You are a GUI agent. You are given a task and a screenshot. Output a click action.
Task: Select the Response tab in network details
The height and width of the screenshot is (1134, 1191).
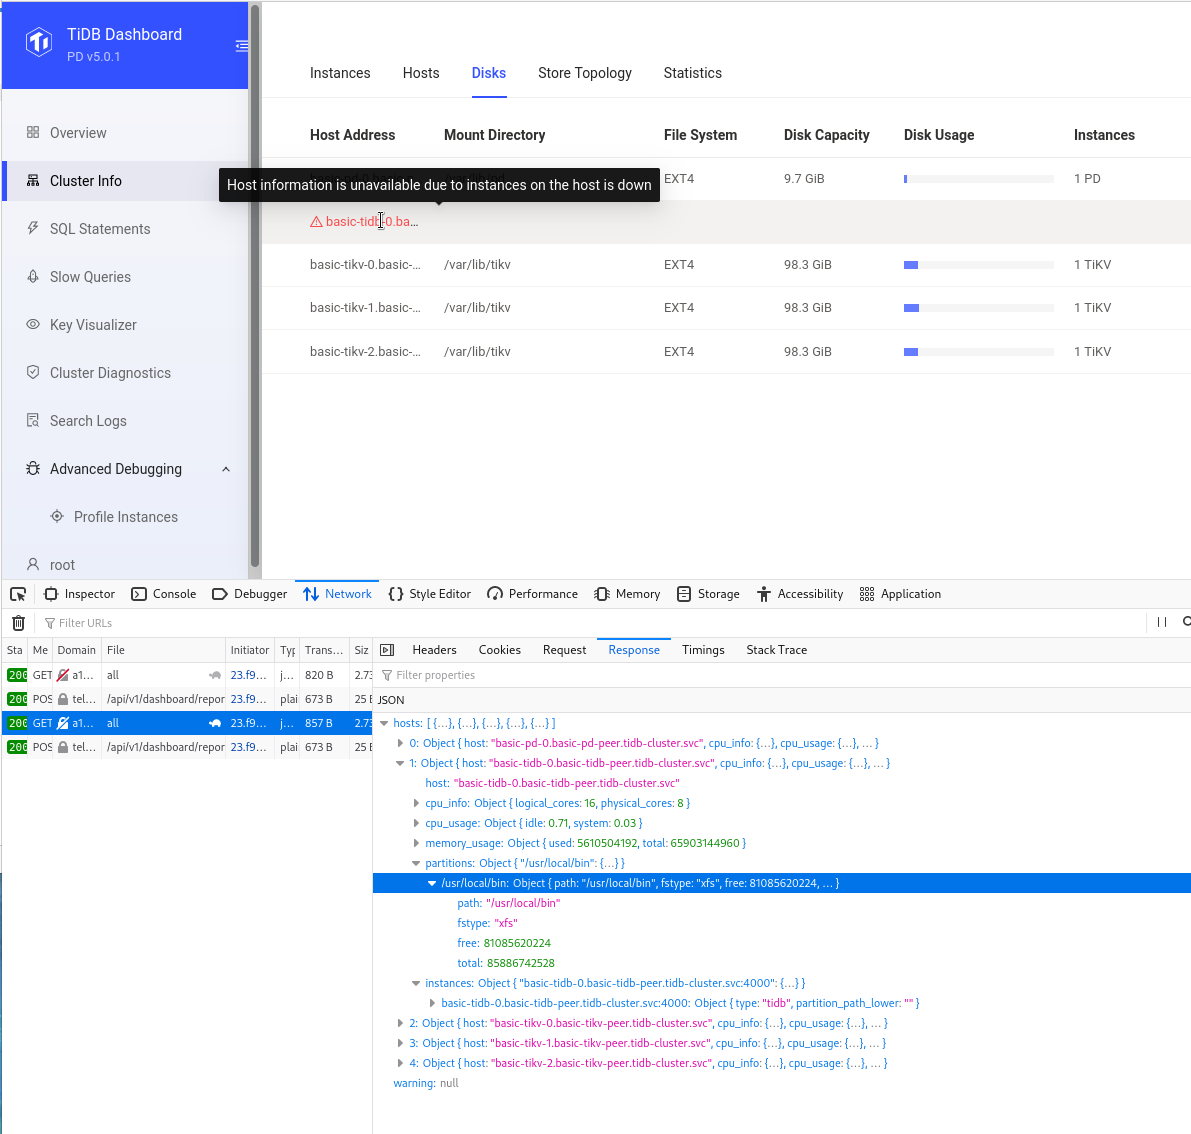click(x=633, y=650)
